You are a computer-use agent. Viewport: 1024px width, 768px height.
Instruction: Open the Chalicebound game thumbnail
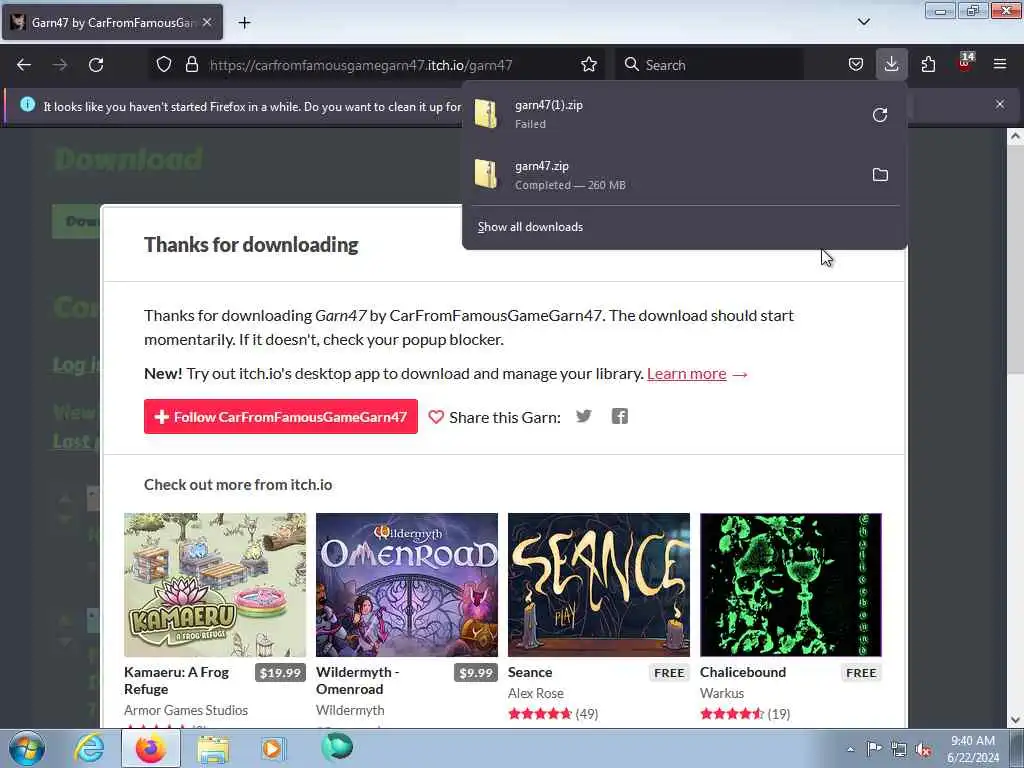(791, 584)
